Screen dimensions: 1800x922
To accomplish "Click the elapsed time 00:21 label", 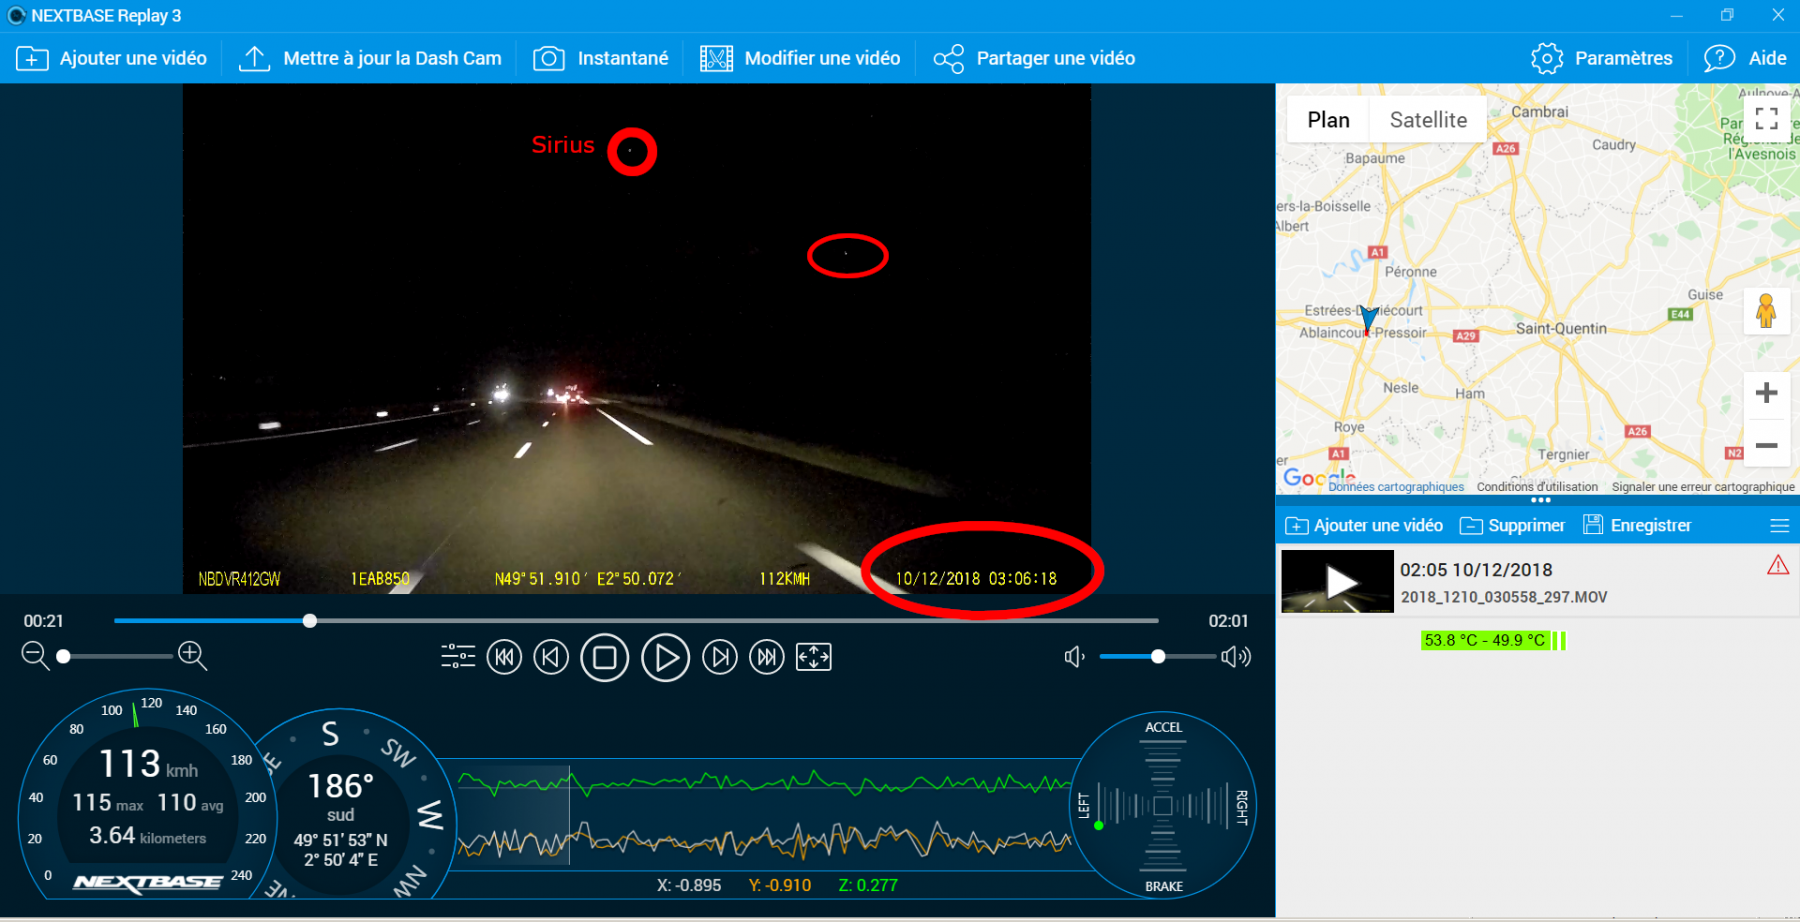I will click(x=44, y=621).
